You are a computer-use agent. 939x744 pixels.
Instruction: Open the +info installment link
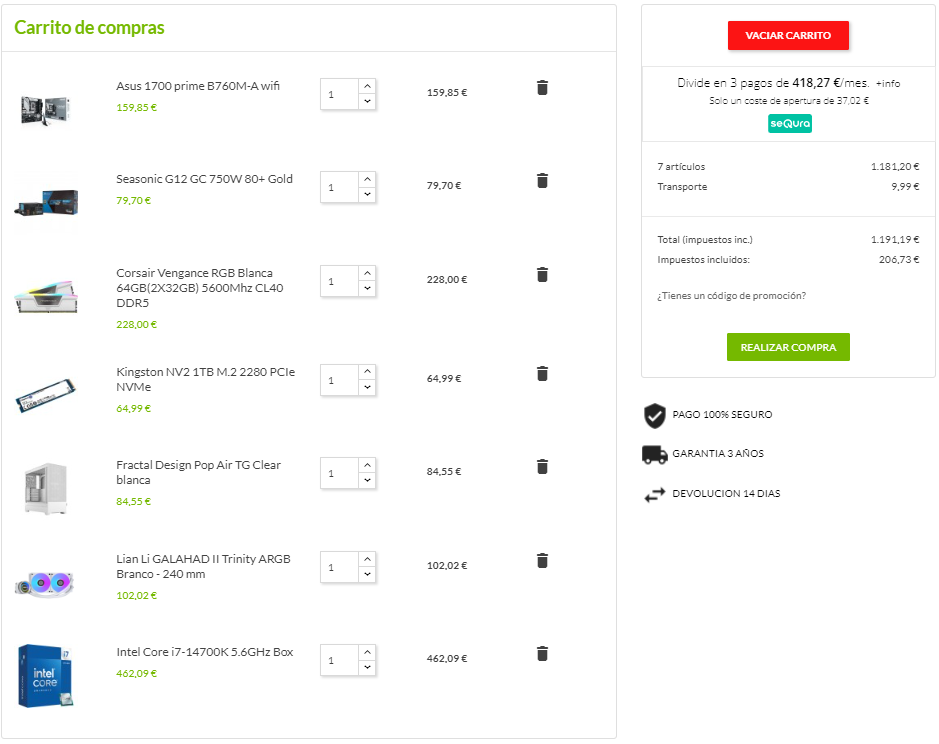(887, 83)
